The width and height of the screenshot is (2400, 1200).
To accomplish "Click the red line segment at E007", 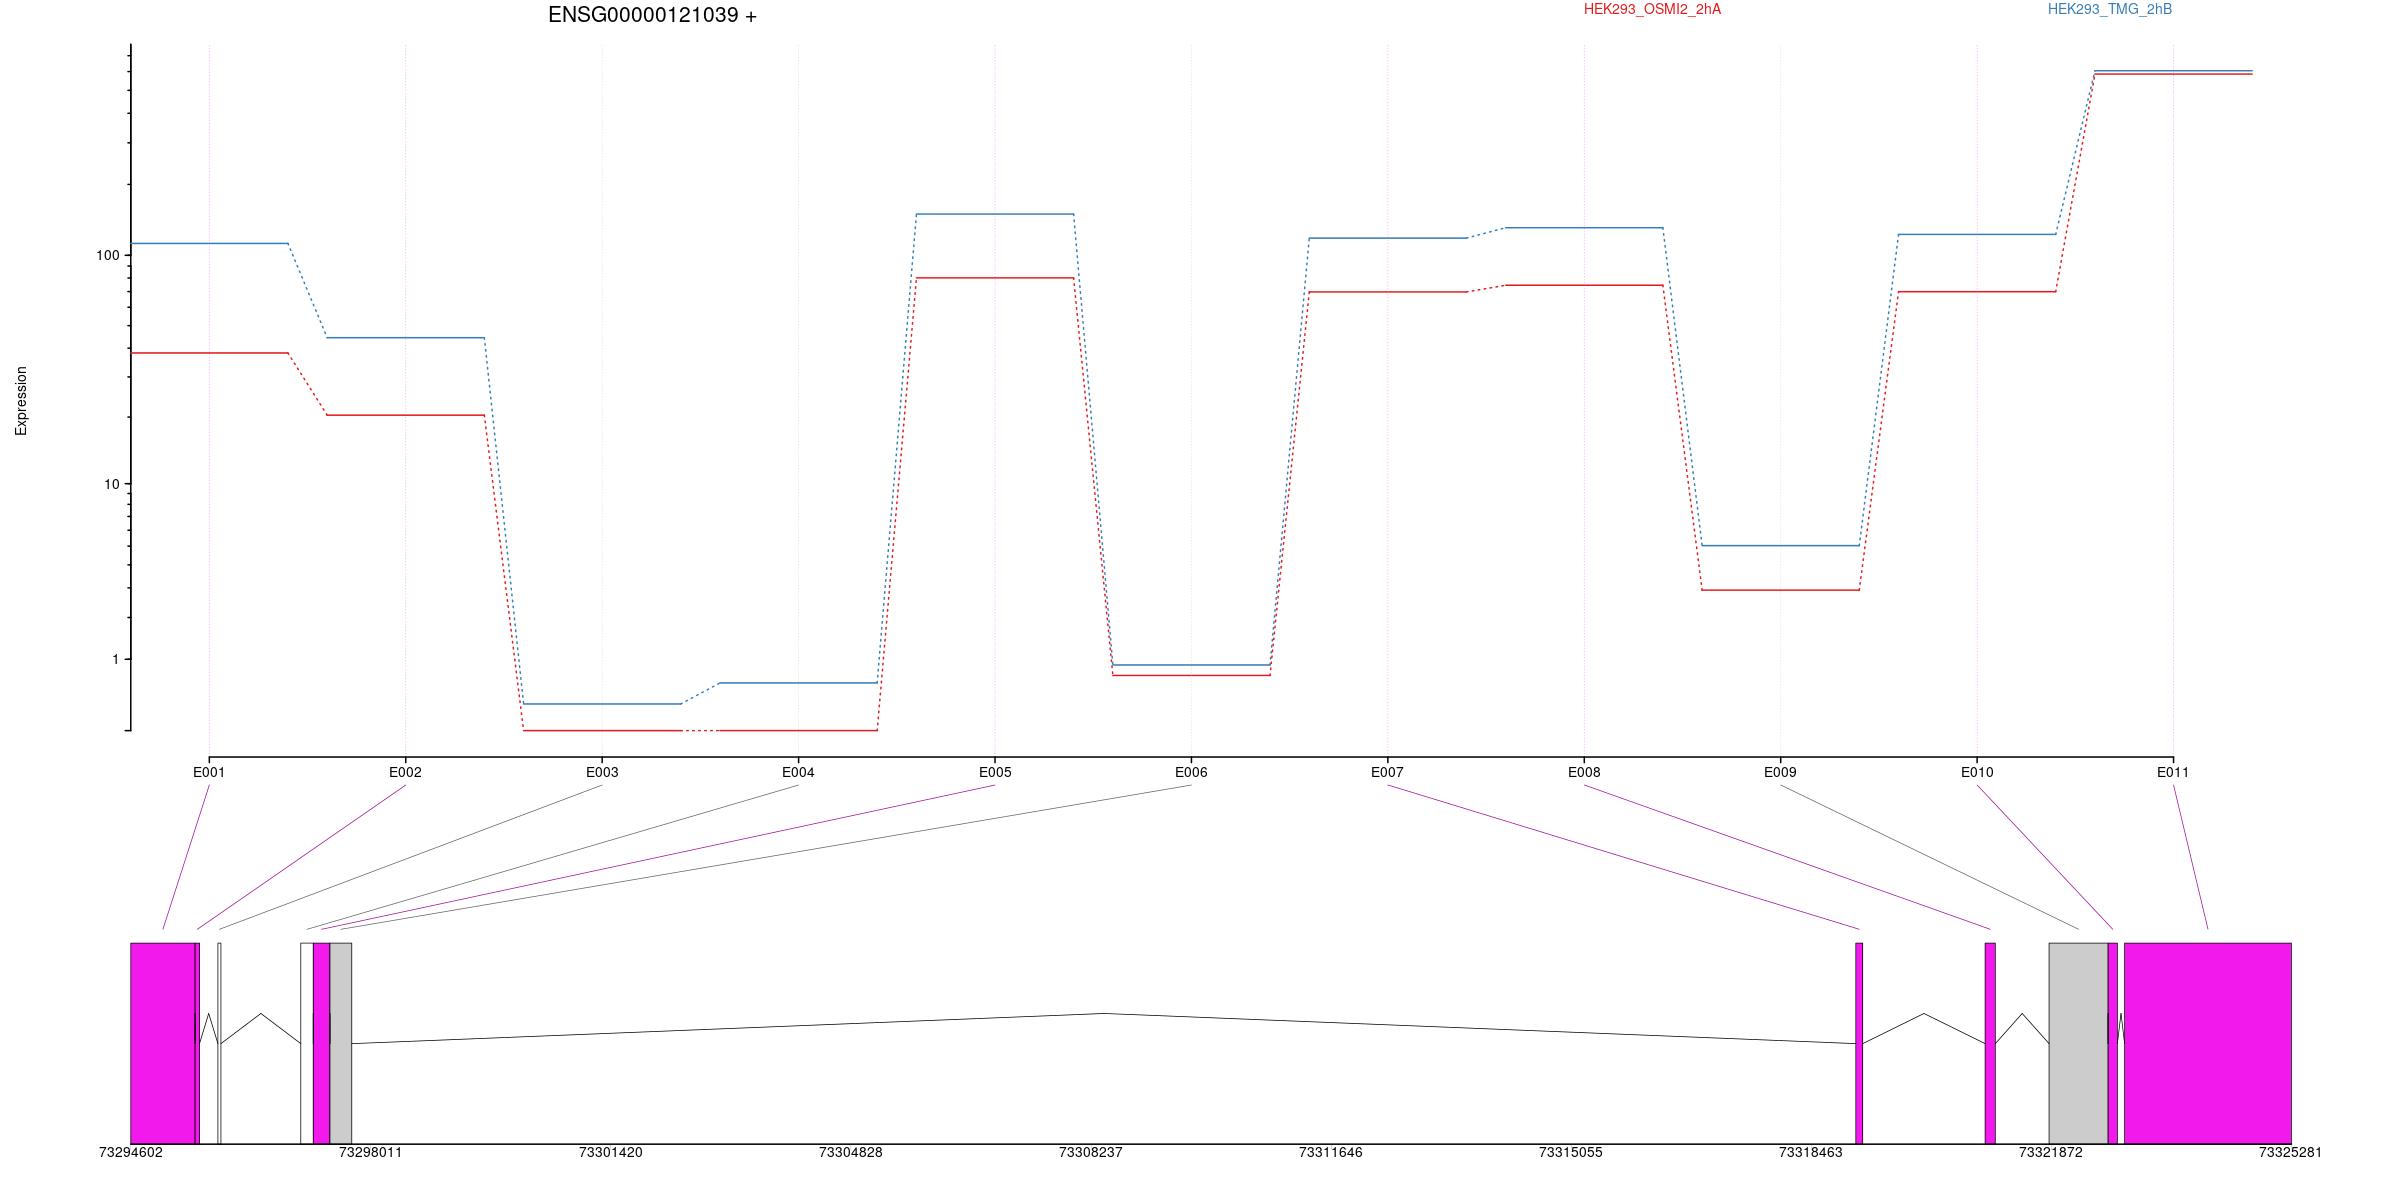I will coord(1387,292).
